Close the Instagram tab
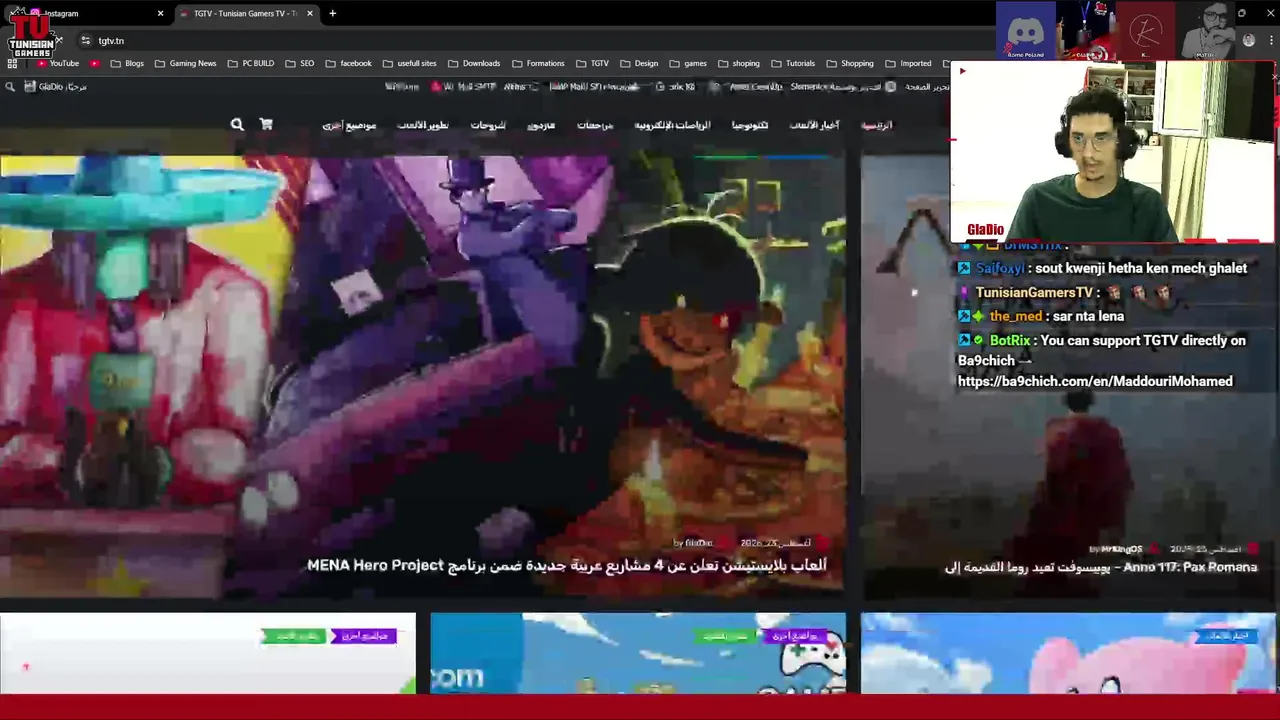Viewport: 1280px width, 720px height. (160, 13)
